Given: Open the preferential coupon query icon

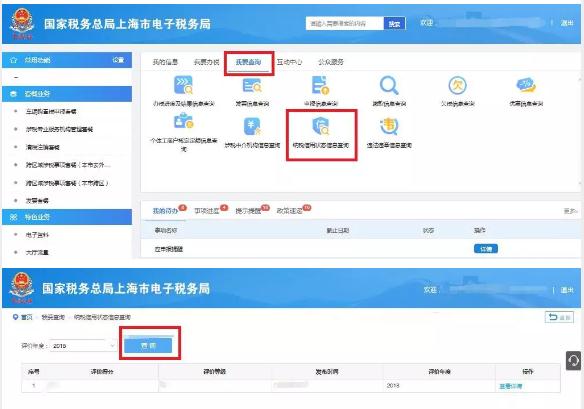Looking at the screenshot, I should pyautogui.click(x=526, y=85).
